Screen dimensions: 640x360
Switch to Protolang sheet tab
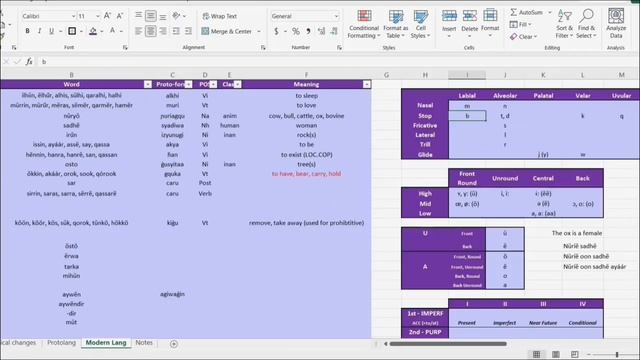(x=61, y=343)
